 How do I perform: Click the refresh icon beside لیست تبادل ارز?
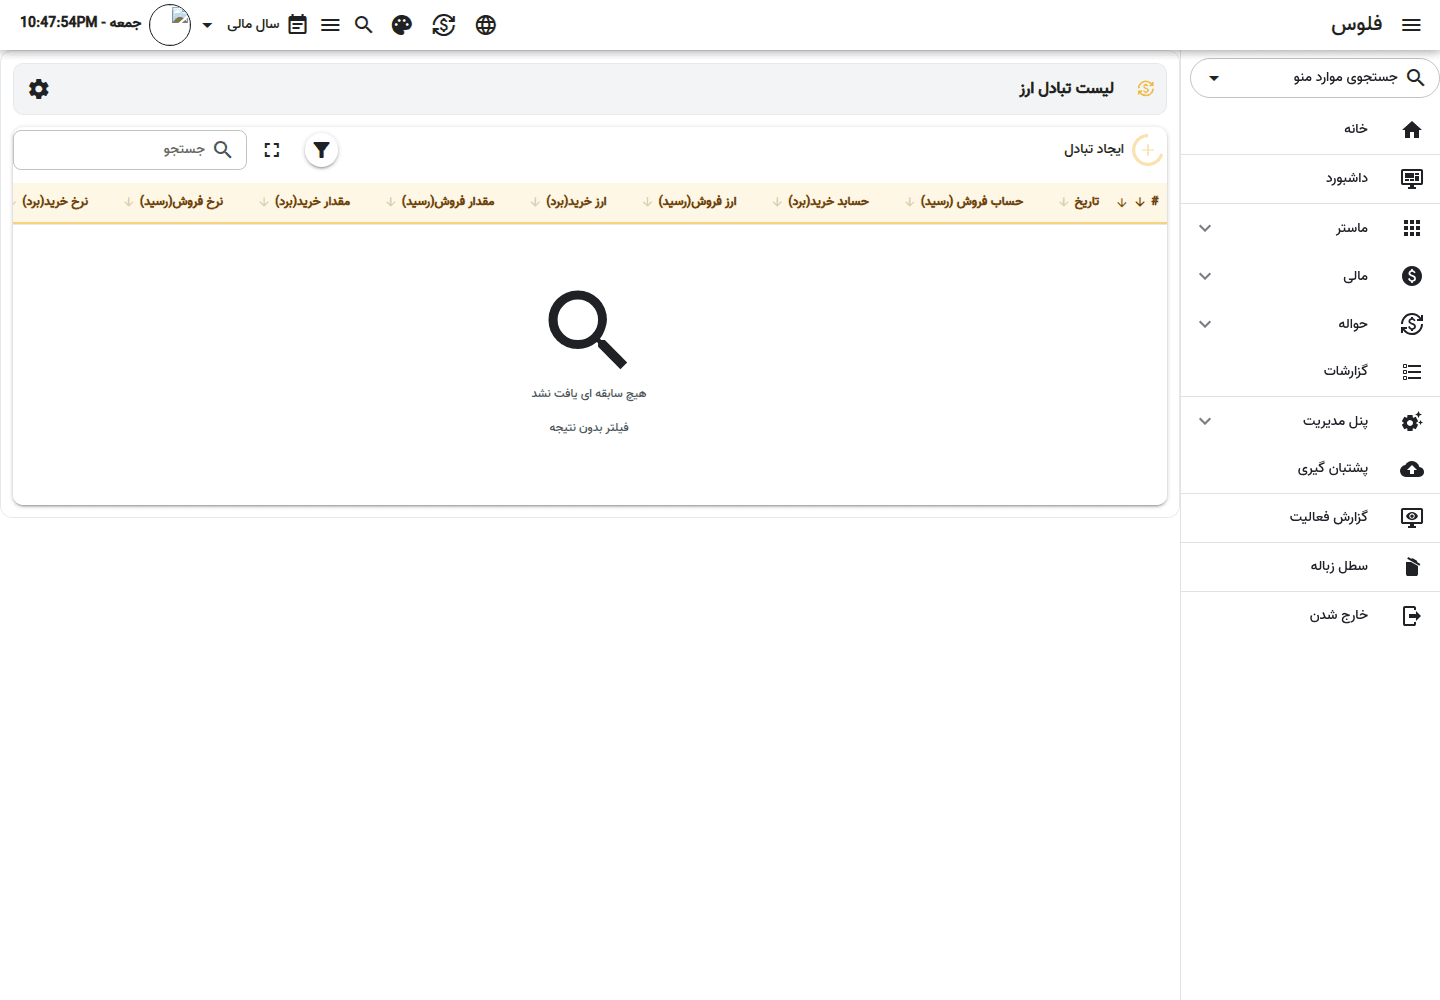click(1146, 89)
